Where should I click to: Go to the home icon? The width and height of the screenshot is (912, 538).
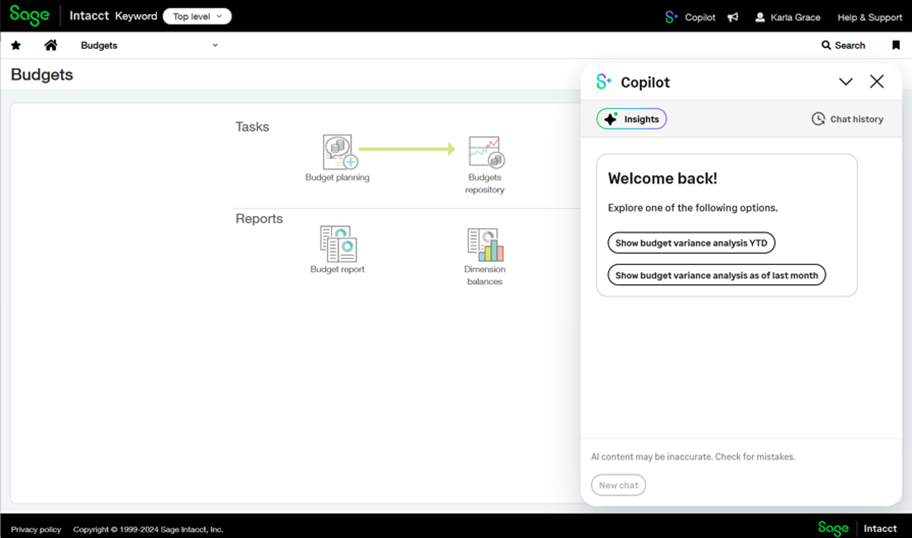click(x=50, y=45)
